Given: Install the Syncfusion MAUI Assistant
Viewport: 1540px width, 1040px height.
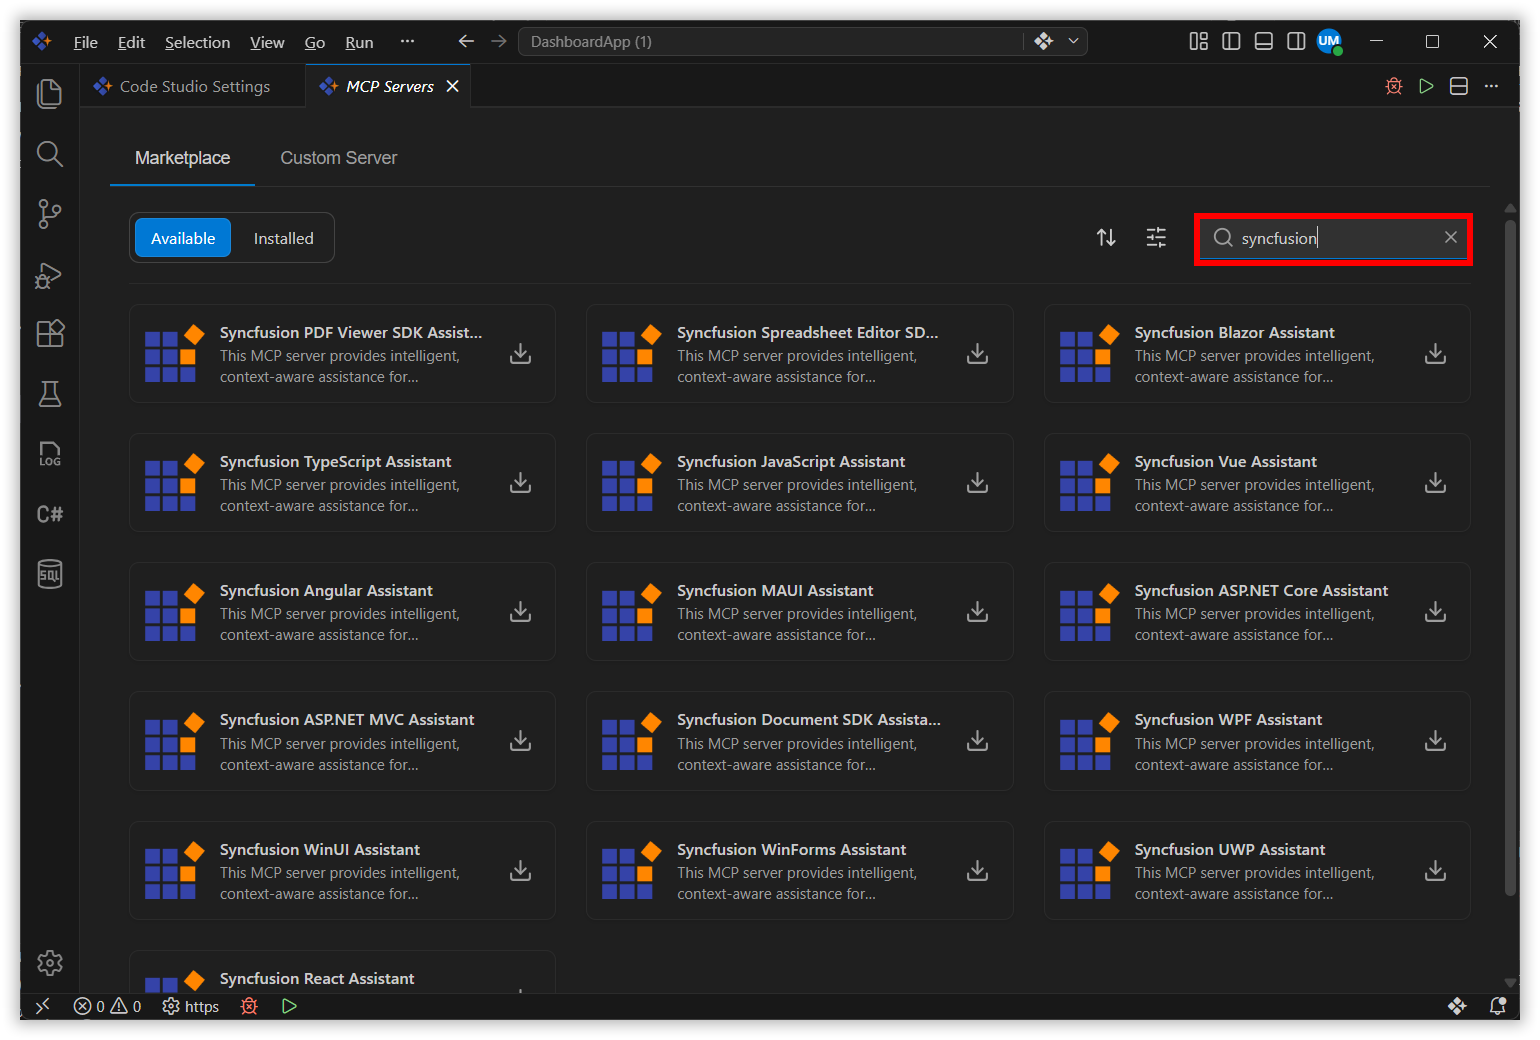Looking at the screenshot, I should (978, 612).
